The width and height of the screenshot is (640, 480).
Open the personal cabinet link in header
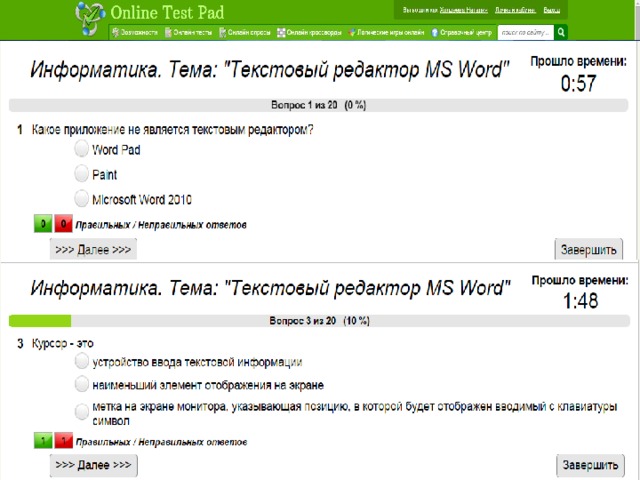tap(515, 10)
